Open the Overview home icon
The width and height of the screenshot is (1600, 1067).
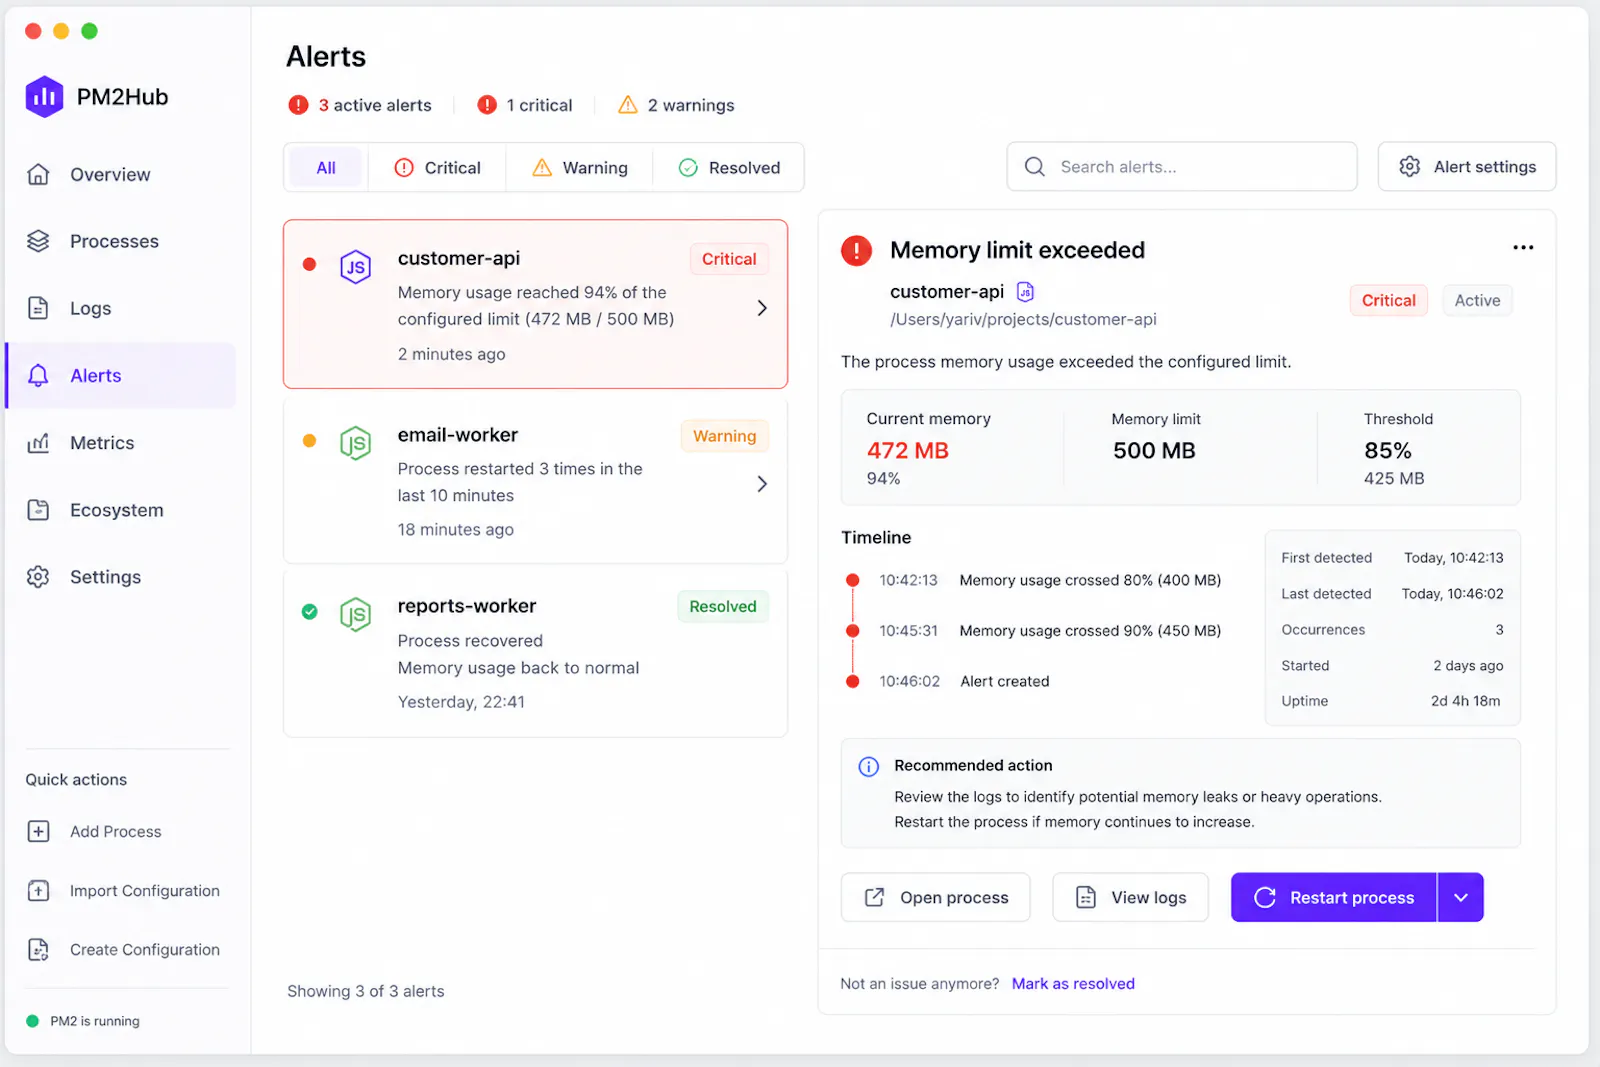[x=38, y=174]
